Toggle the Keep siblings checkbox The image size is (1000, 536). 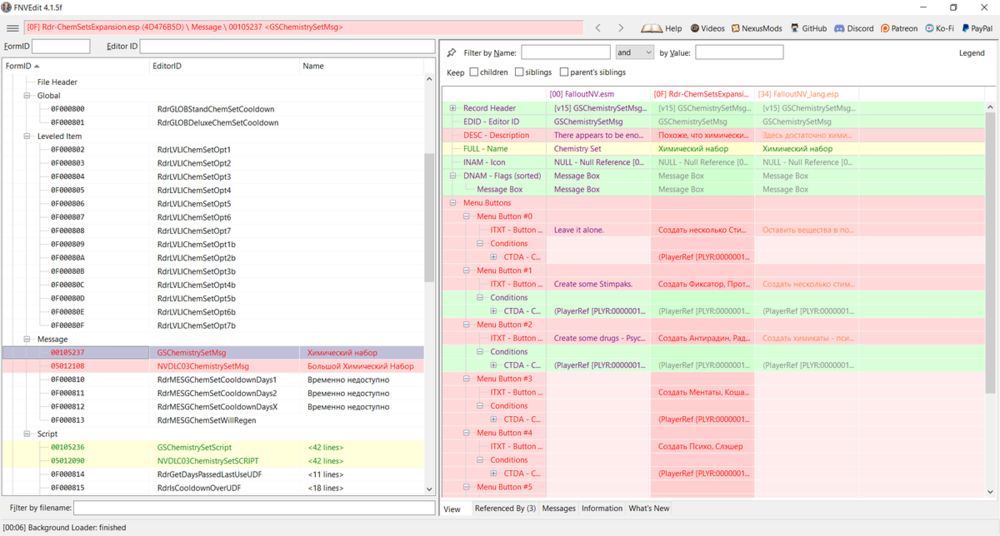tap(519, 72)
